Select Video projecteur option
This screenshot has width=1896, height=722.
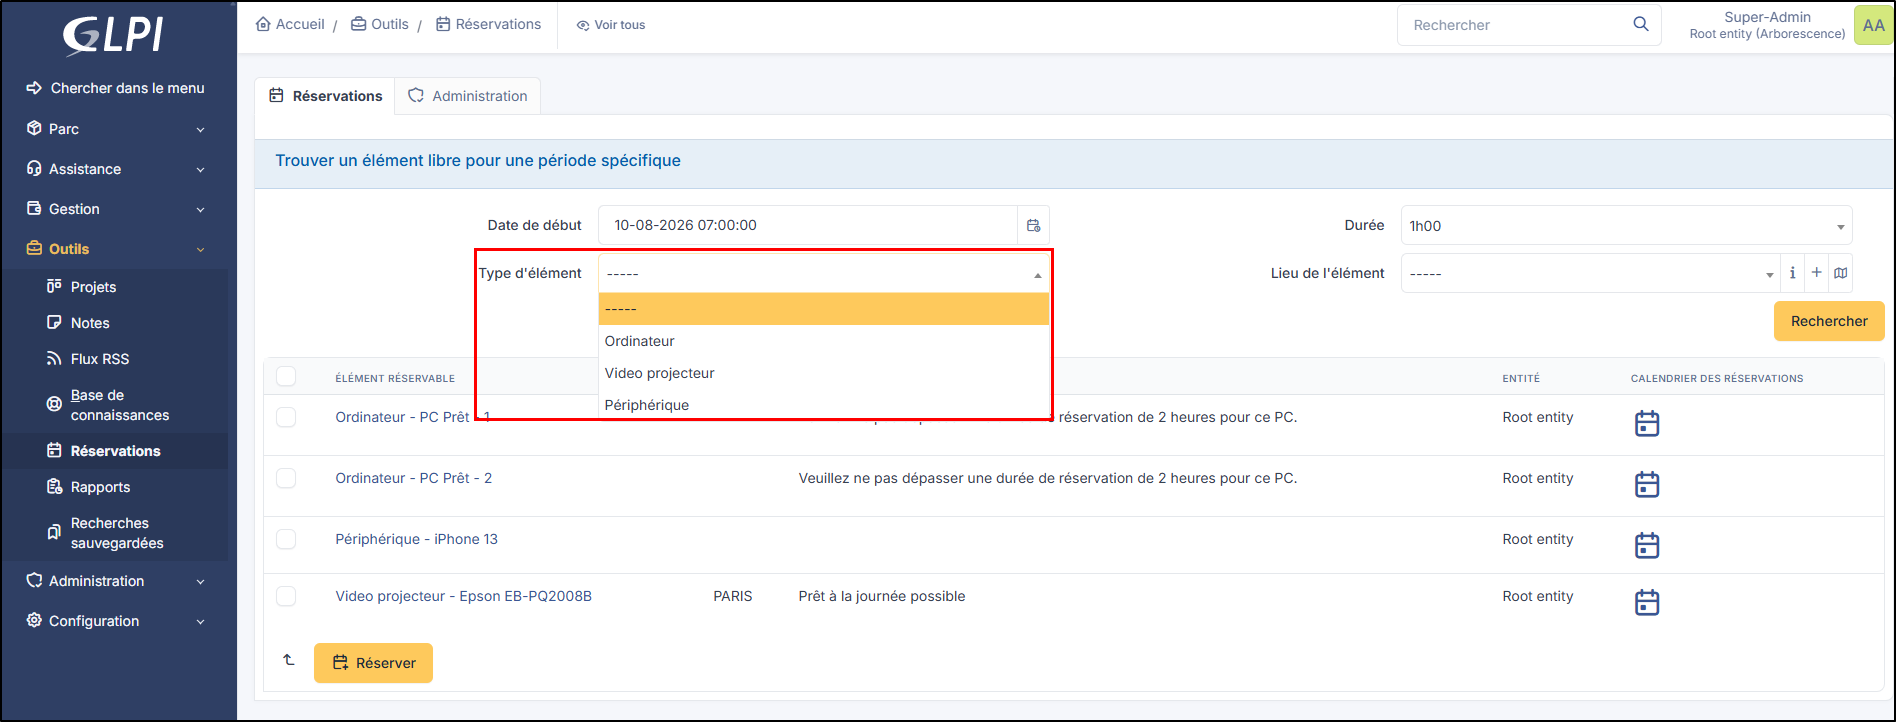(x=824, y=373)
